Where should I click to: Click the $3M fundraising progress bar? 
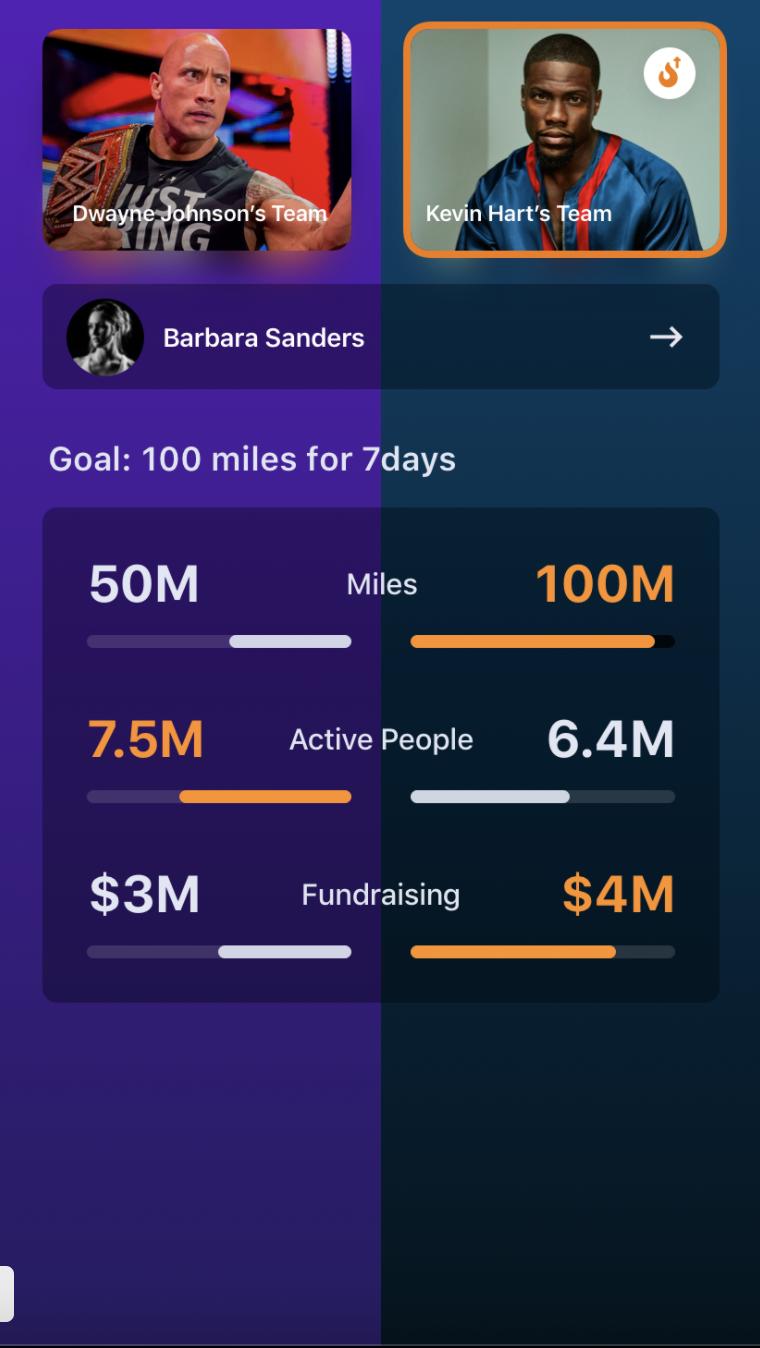coord(219,952)
